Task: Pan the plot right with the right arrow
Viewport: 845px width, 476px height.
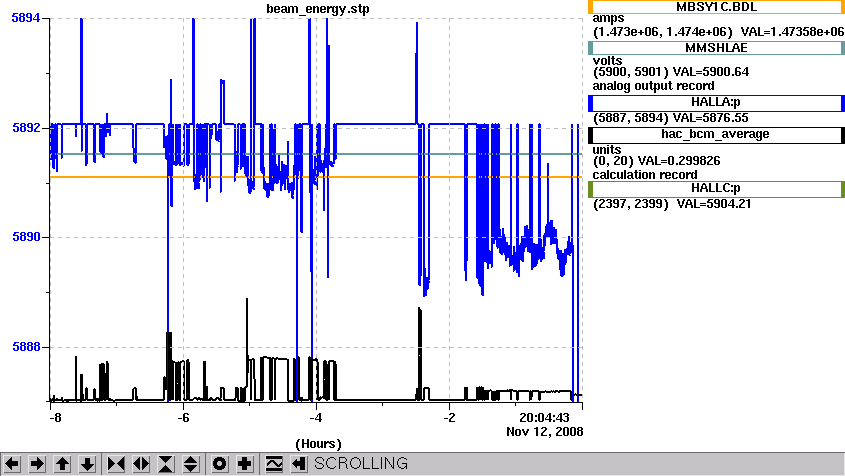Action: tap(37, 464)
